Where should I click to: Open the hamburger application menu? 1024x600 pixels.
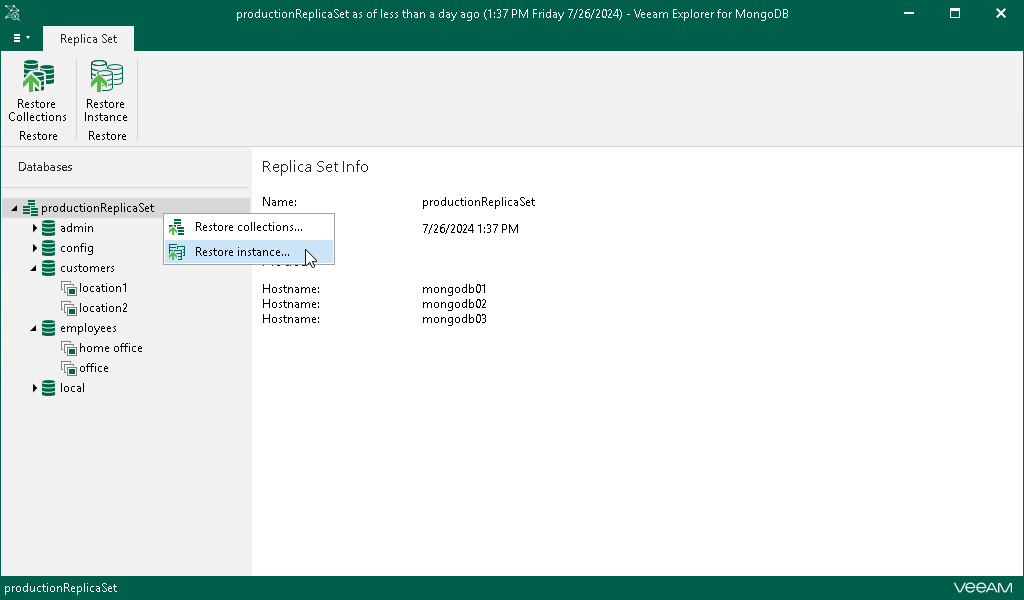tap(22, 38)
